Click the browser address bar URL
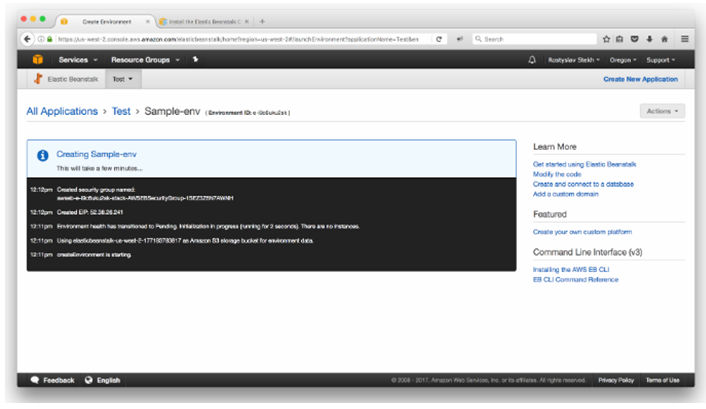 (x=239, y=39)
